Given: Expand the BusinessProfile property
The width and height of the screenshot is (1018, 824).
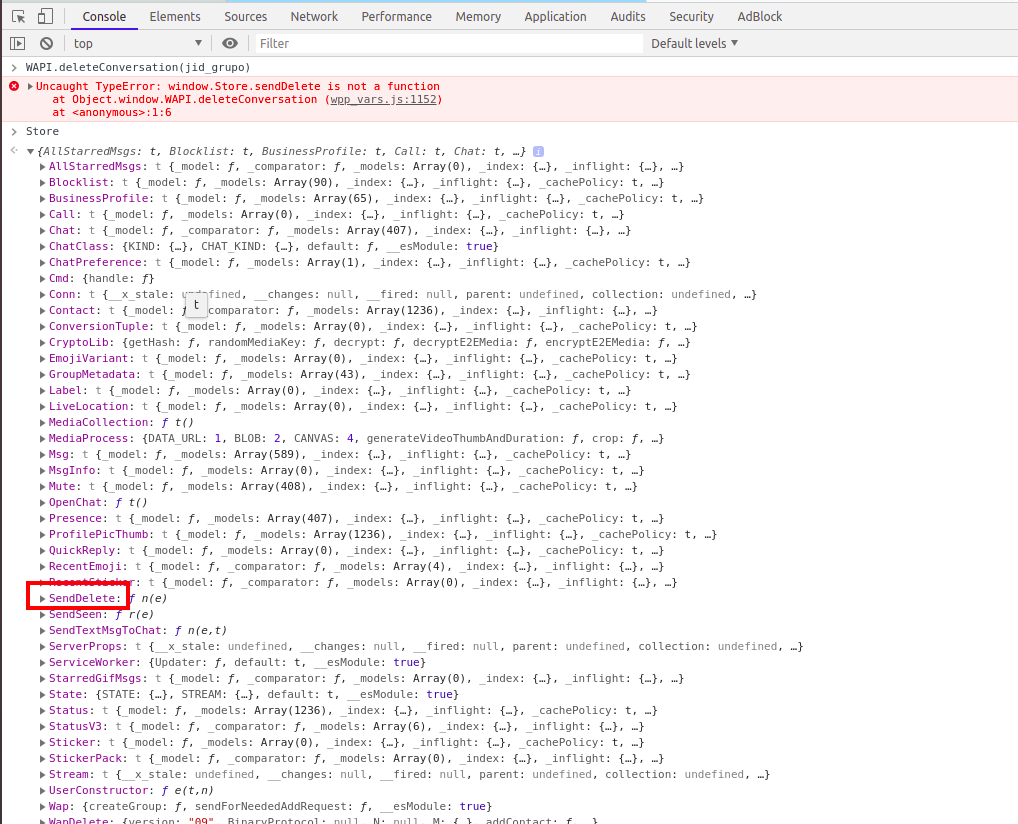Looking at the screenshot, I should coord(43,199).
